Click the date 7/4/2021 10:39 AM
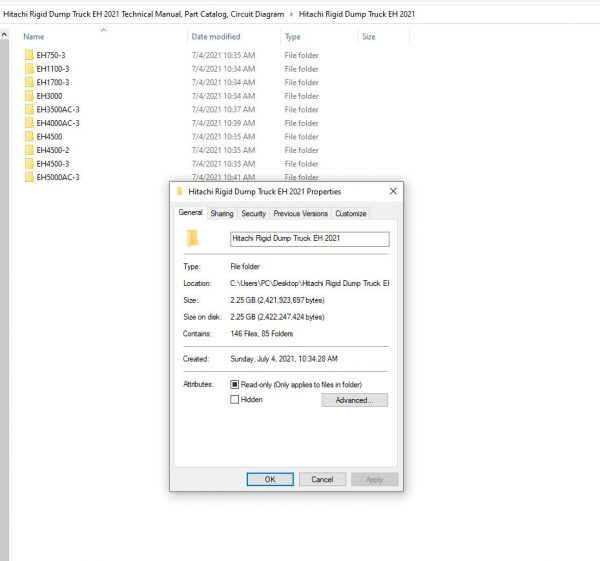 click(x=223, y=123)
